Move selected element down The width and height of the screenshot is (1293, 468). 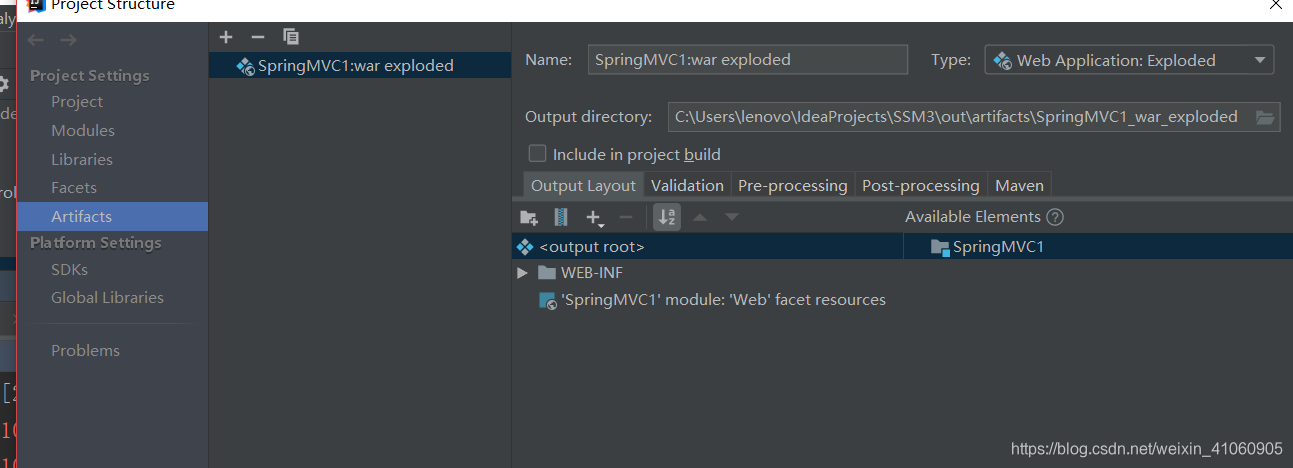732,217
